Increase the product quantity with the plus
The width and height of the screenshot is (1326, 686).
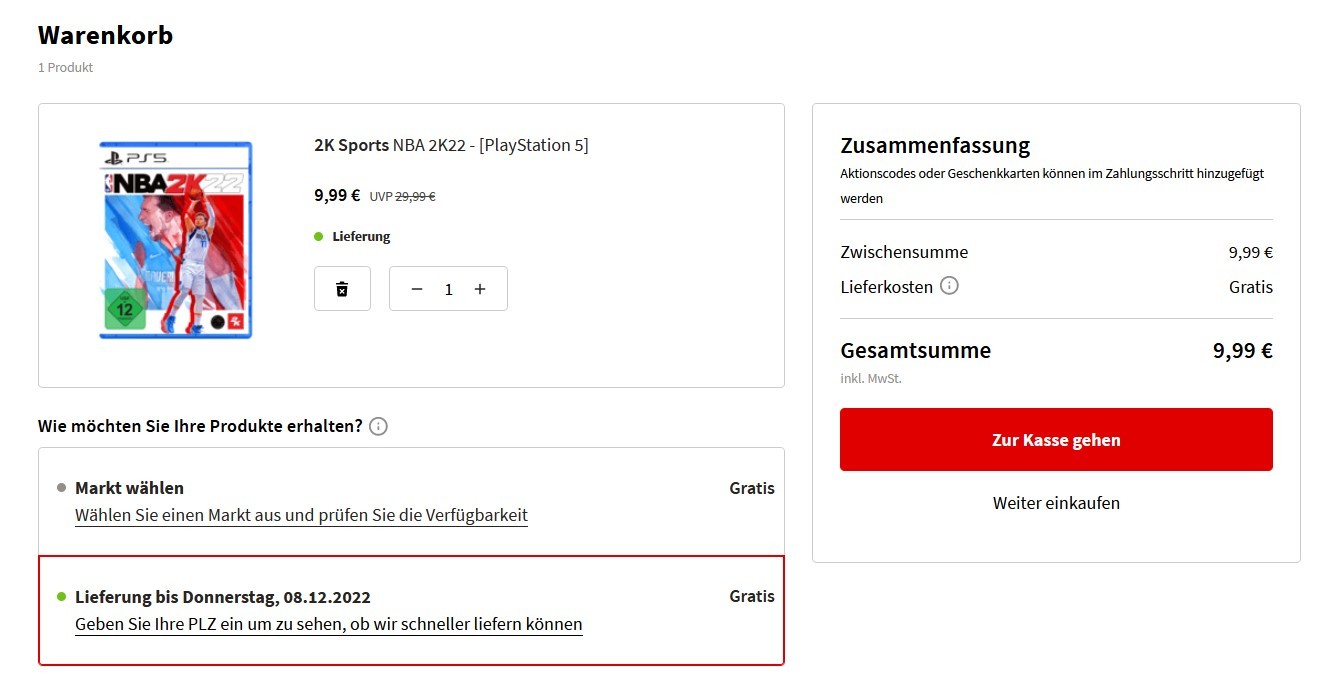480,289
